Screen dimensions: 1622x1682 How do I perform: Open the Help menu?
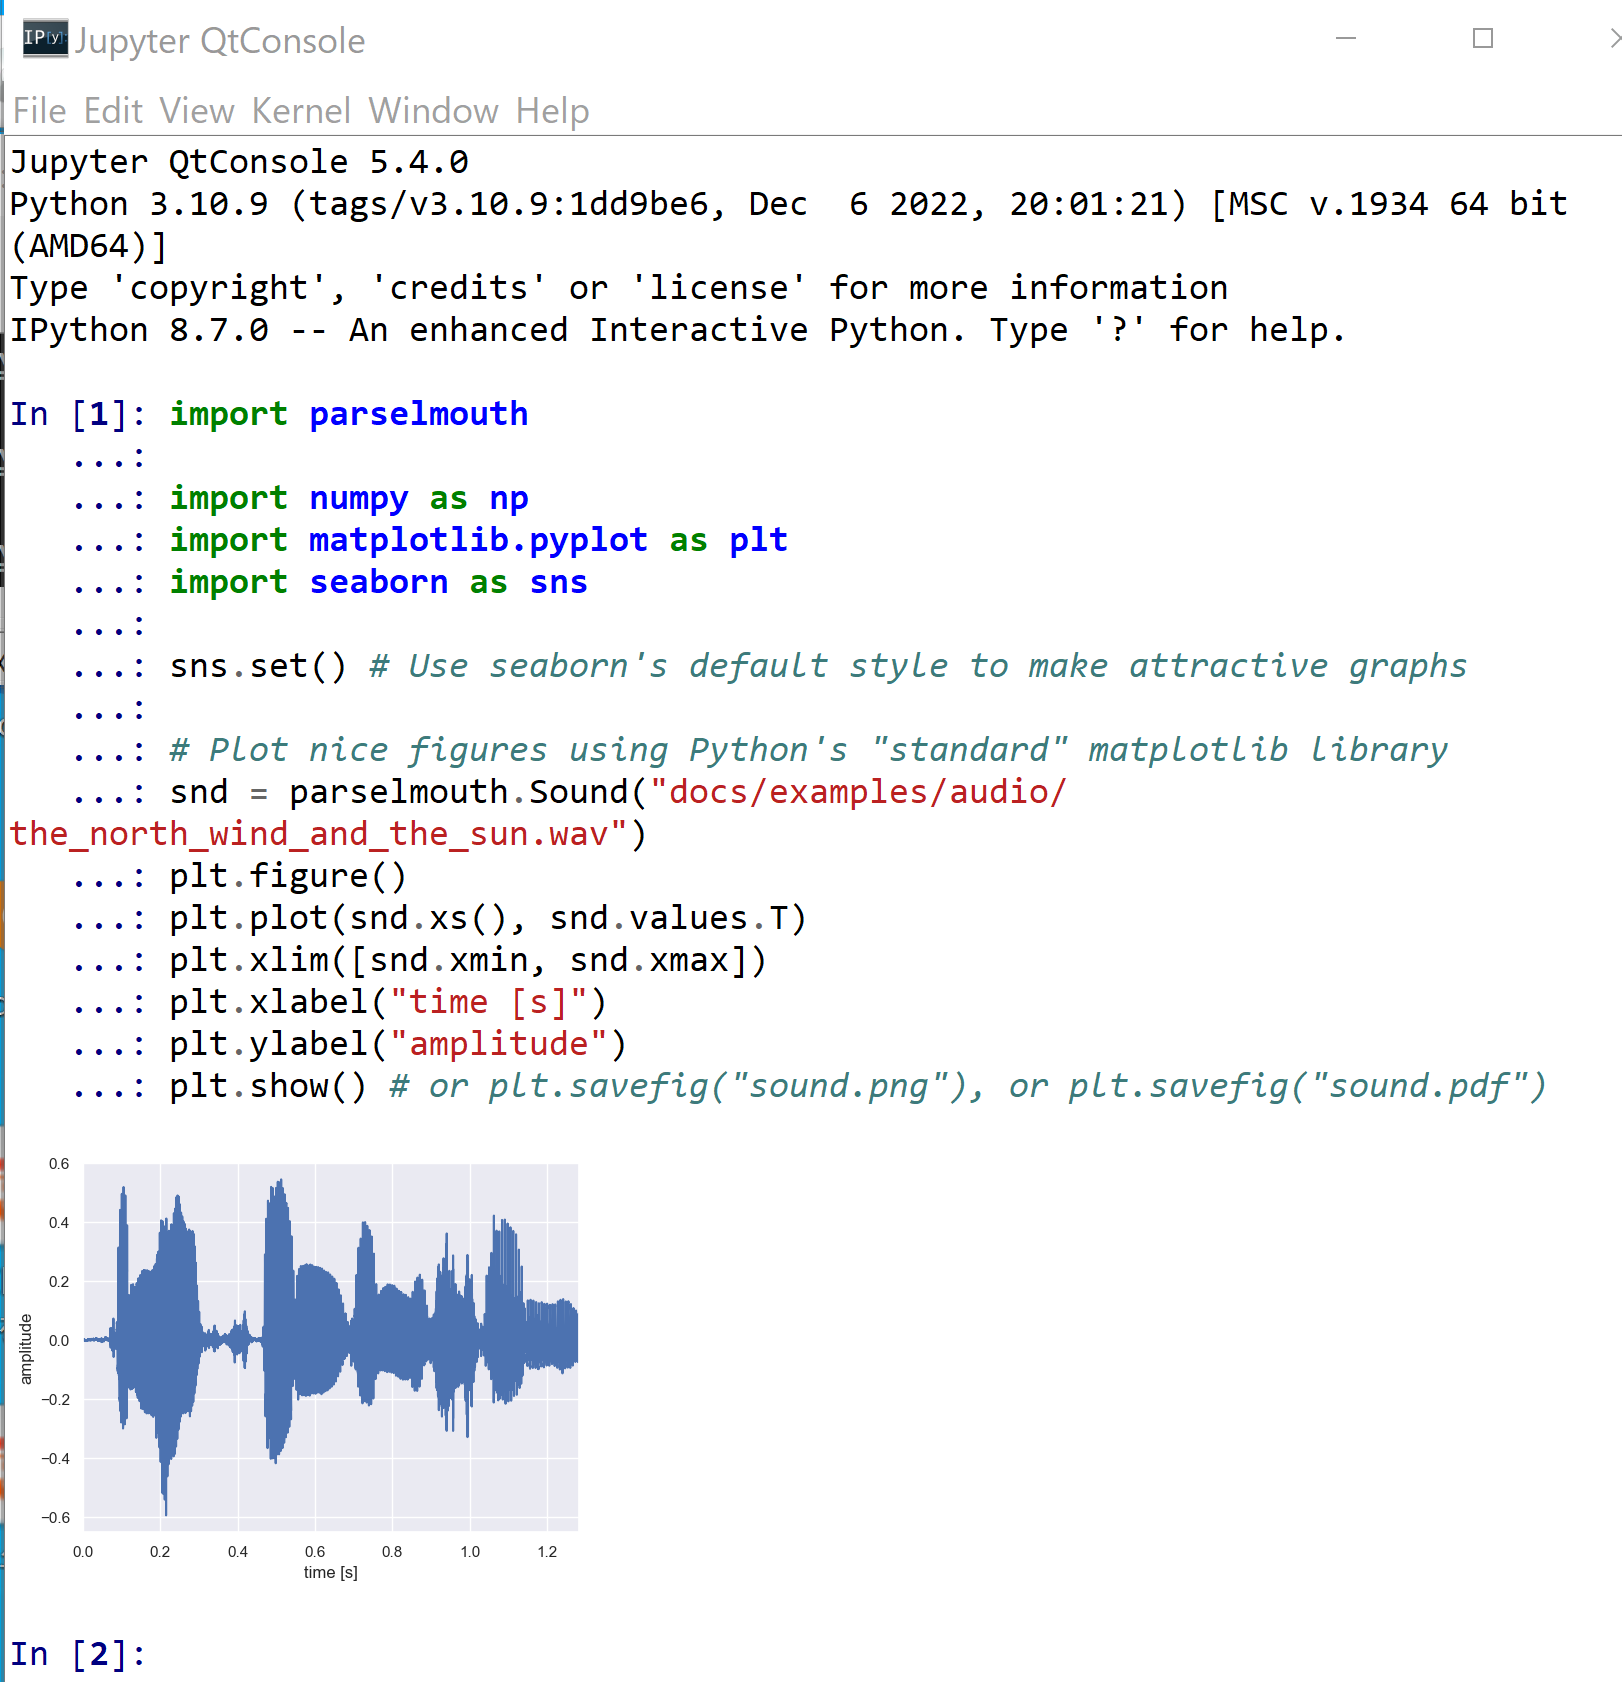pyautogui.click(x=552, y=111)
